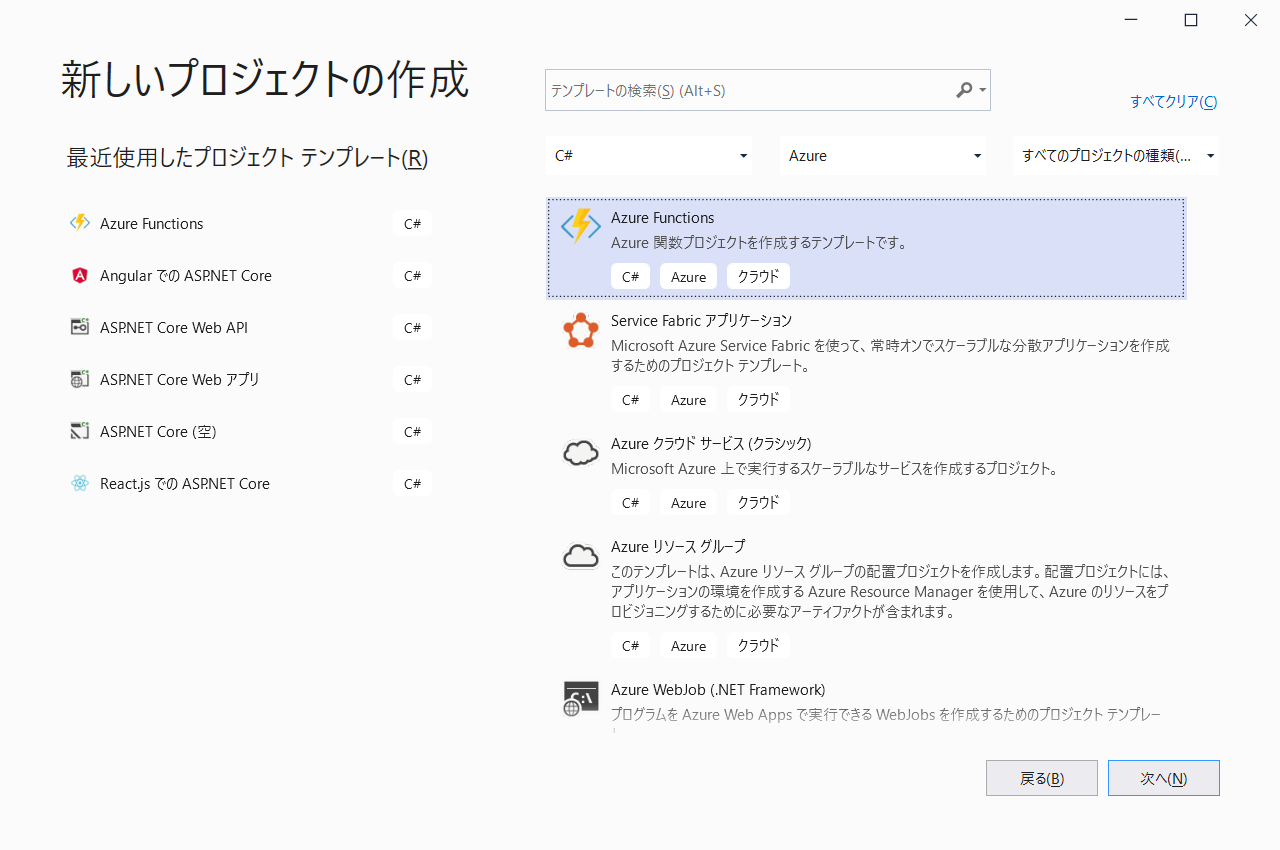Maximize the new project dialog
The width and height of the screenshot is (1280, 850).
click(1191, 20)
